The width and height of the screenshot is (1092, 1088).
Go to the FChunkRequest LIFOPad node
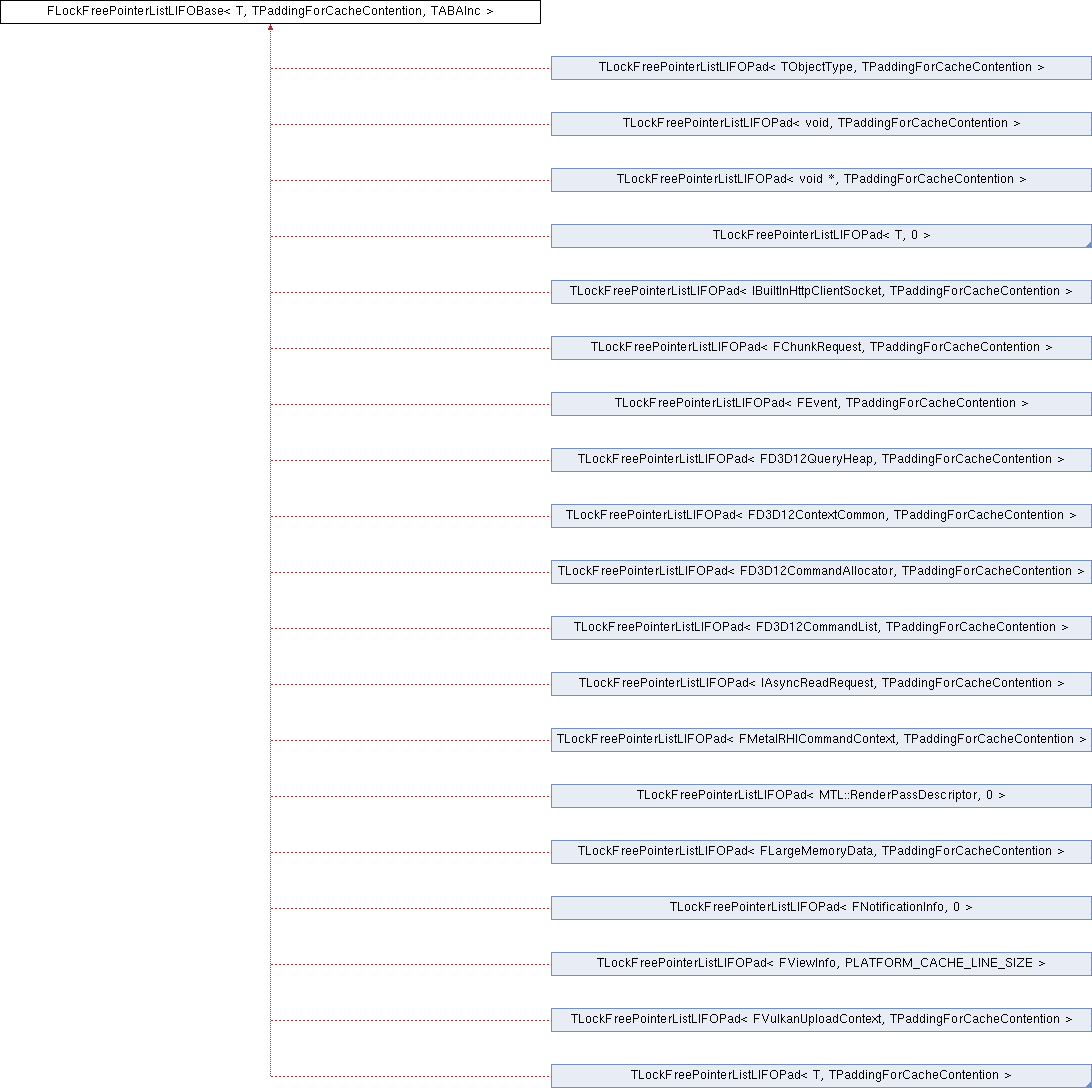coord(821,347)
